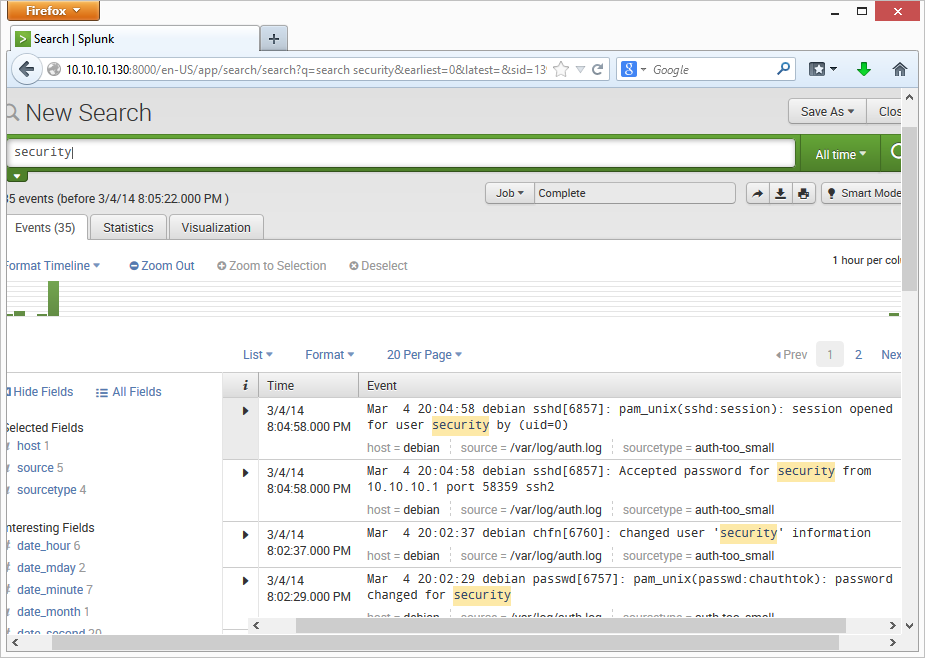This screenshot has height=658, width=925.
Task: Open the All time range picker
Action: (840, 155)
